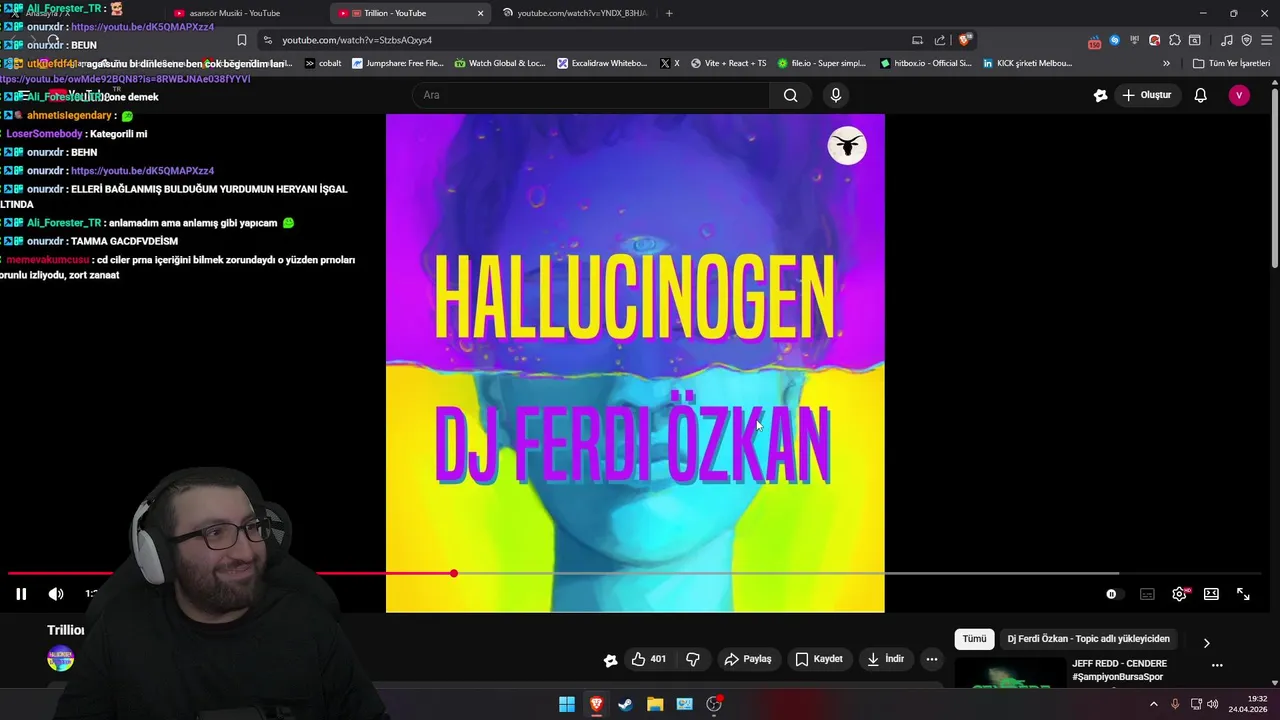Select the Tümü filter chip
This screenshot has height=720, width=1280.
tap(974, 639)
